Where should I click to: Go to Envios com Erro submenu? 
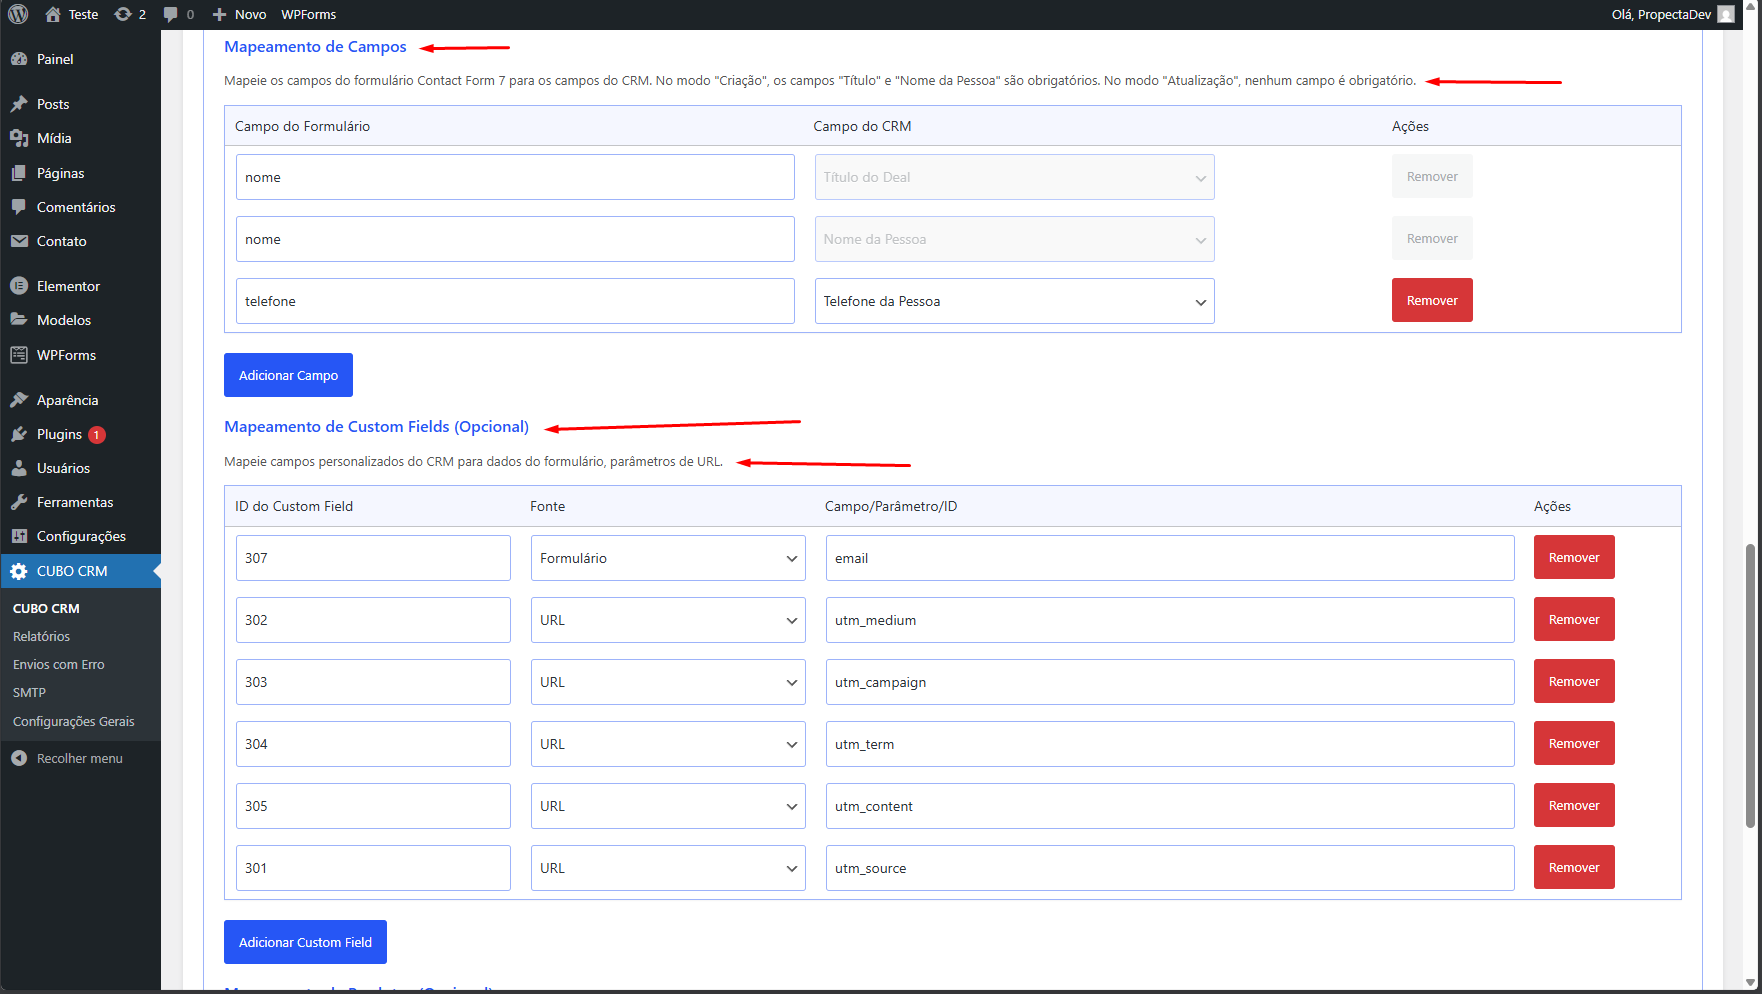click(58, 664)
